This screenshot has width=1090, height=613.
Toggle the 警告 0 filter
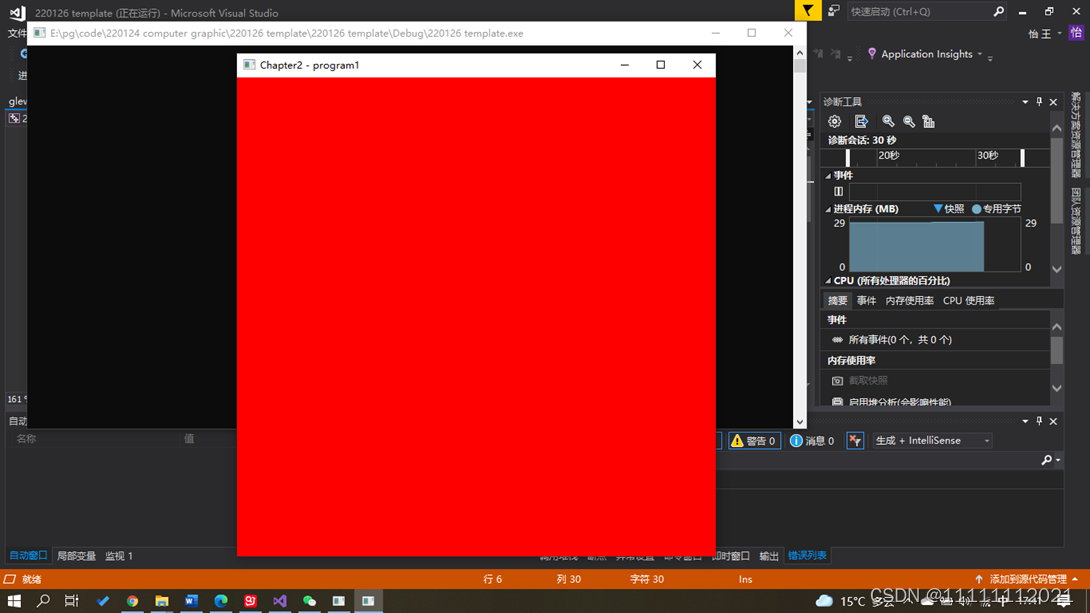pyautogui.click(x=754, y=441)
